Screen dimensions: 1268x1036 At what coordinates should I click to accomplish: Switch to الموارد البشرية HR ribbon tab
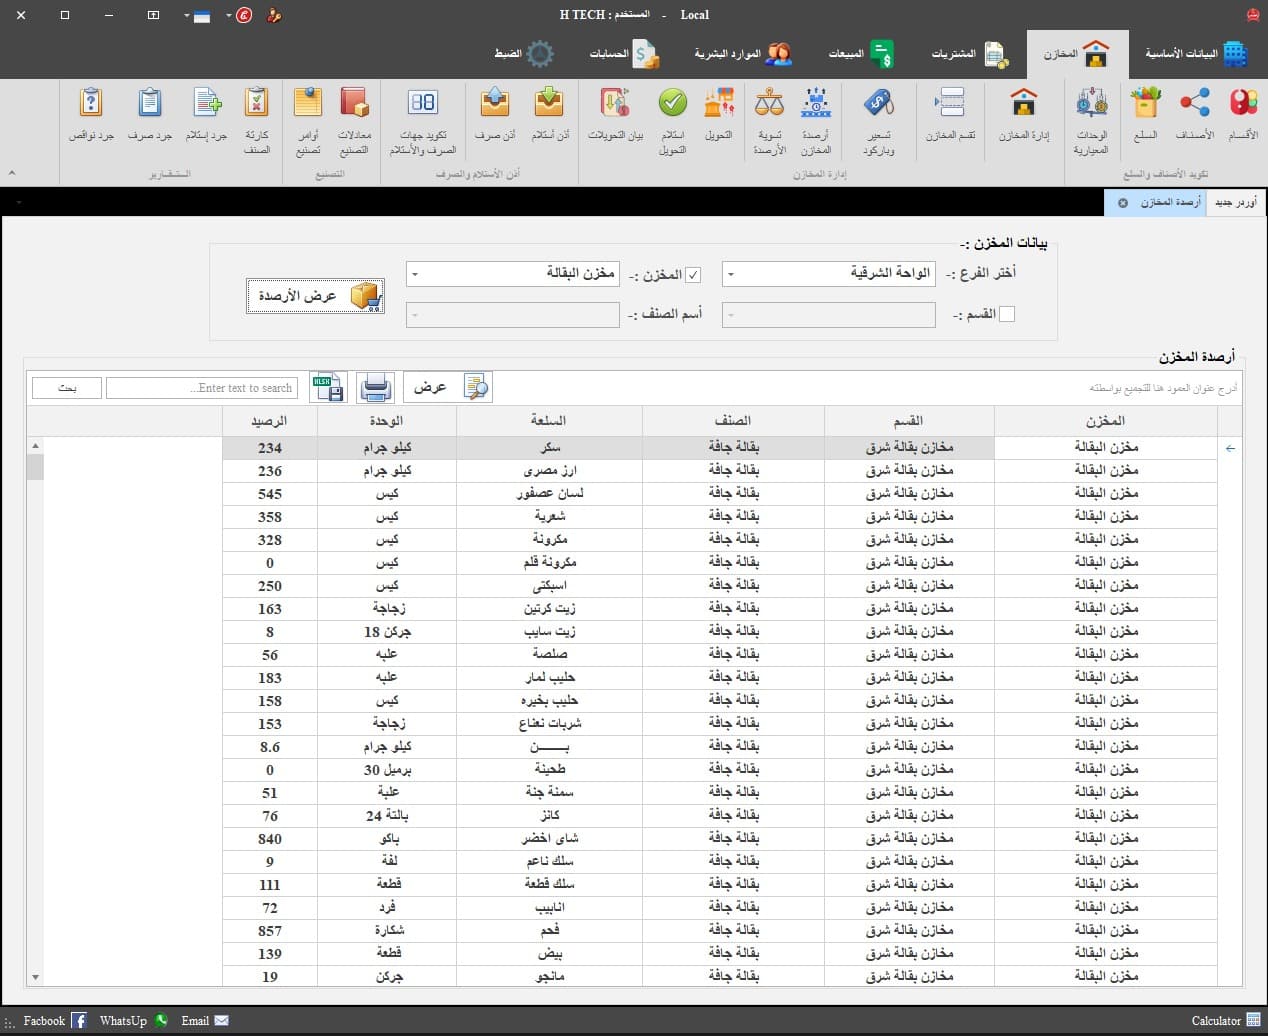click(x=743, y=54)
